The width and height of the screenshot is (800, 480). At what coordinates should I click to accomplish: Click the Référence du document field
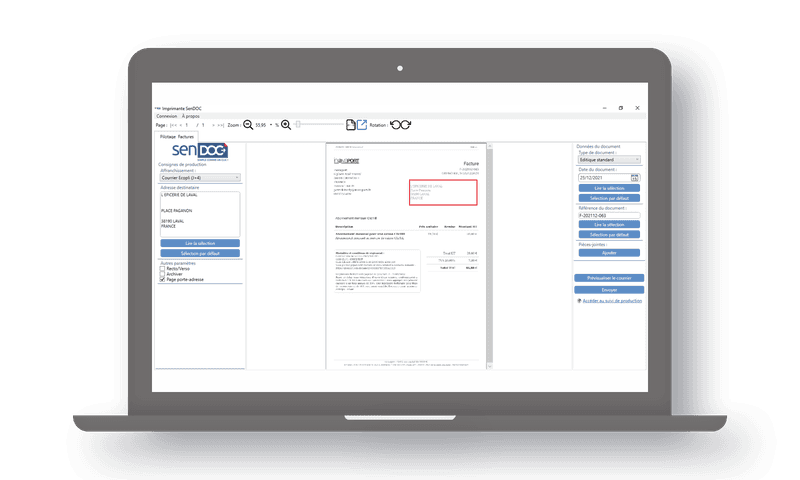(609, 215)
